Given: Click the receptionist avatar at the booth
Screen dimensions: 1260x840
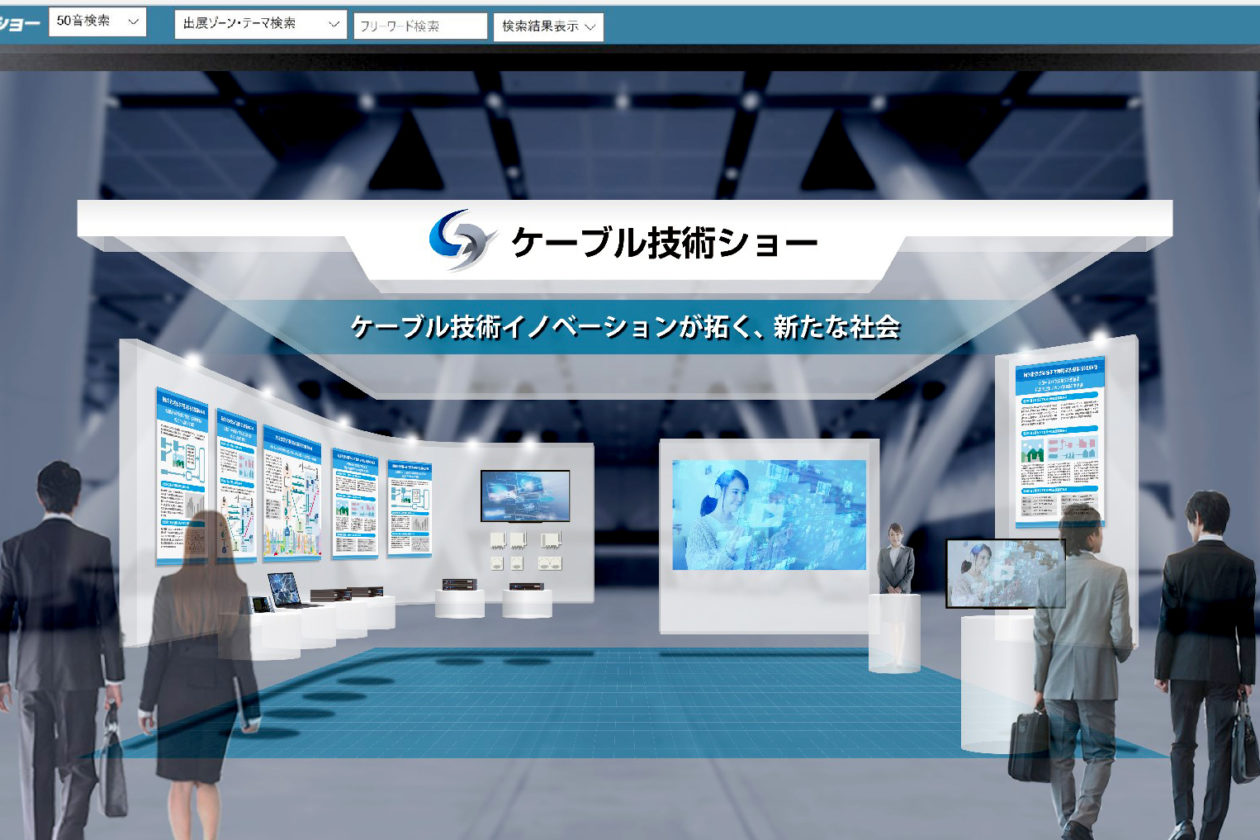Looking at the screenshot, I should [895, 558].
